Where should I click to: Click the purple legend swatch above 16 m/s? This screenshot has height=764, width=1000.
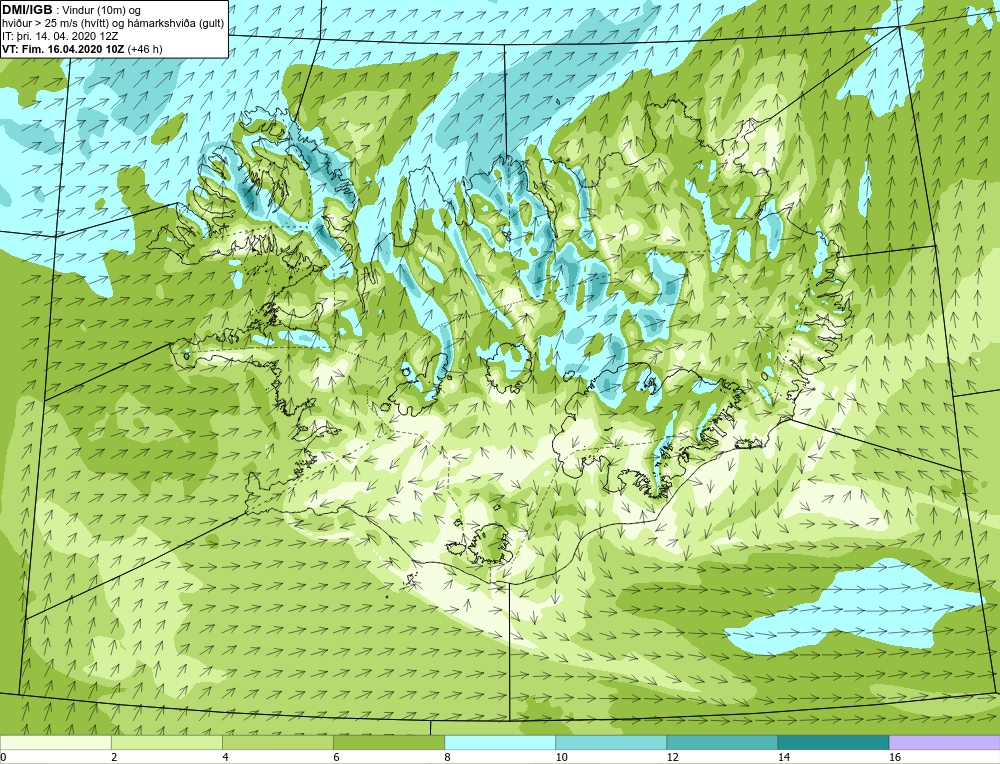(944, 742)
